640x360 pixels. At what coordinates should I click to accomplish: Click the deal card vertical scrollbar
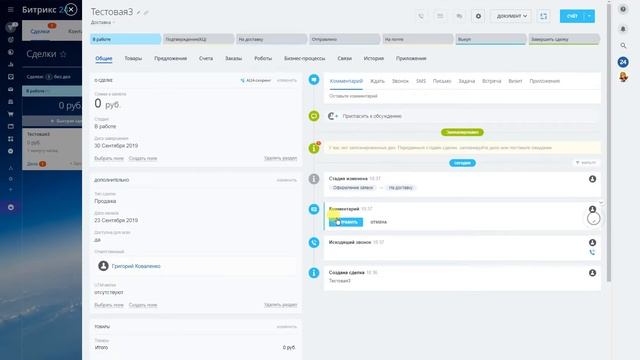click(609, 143)
